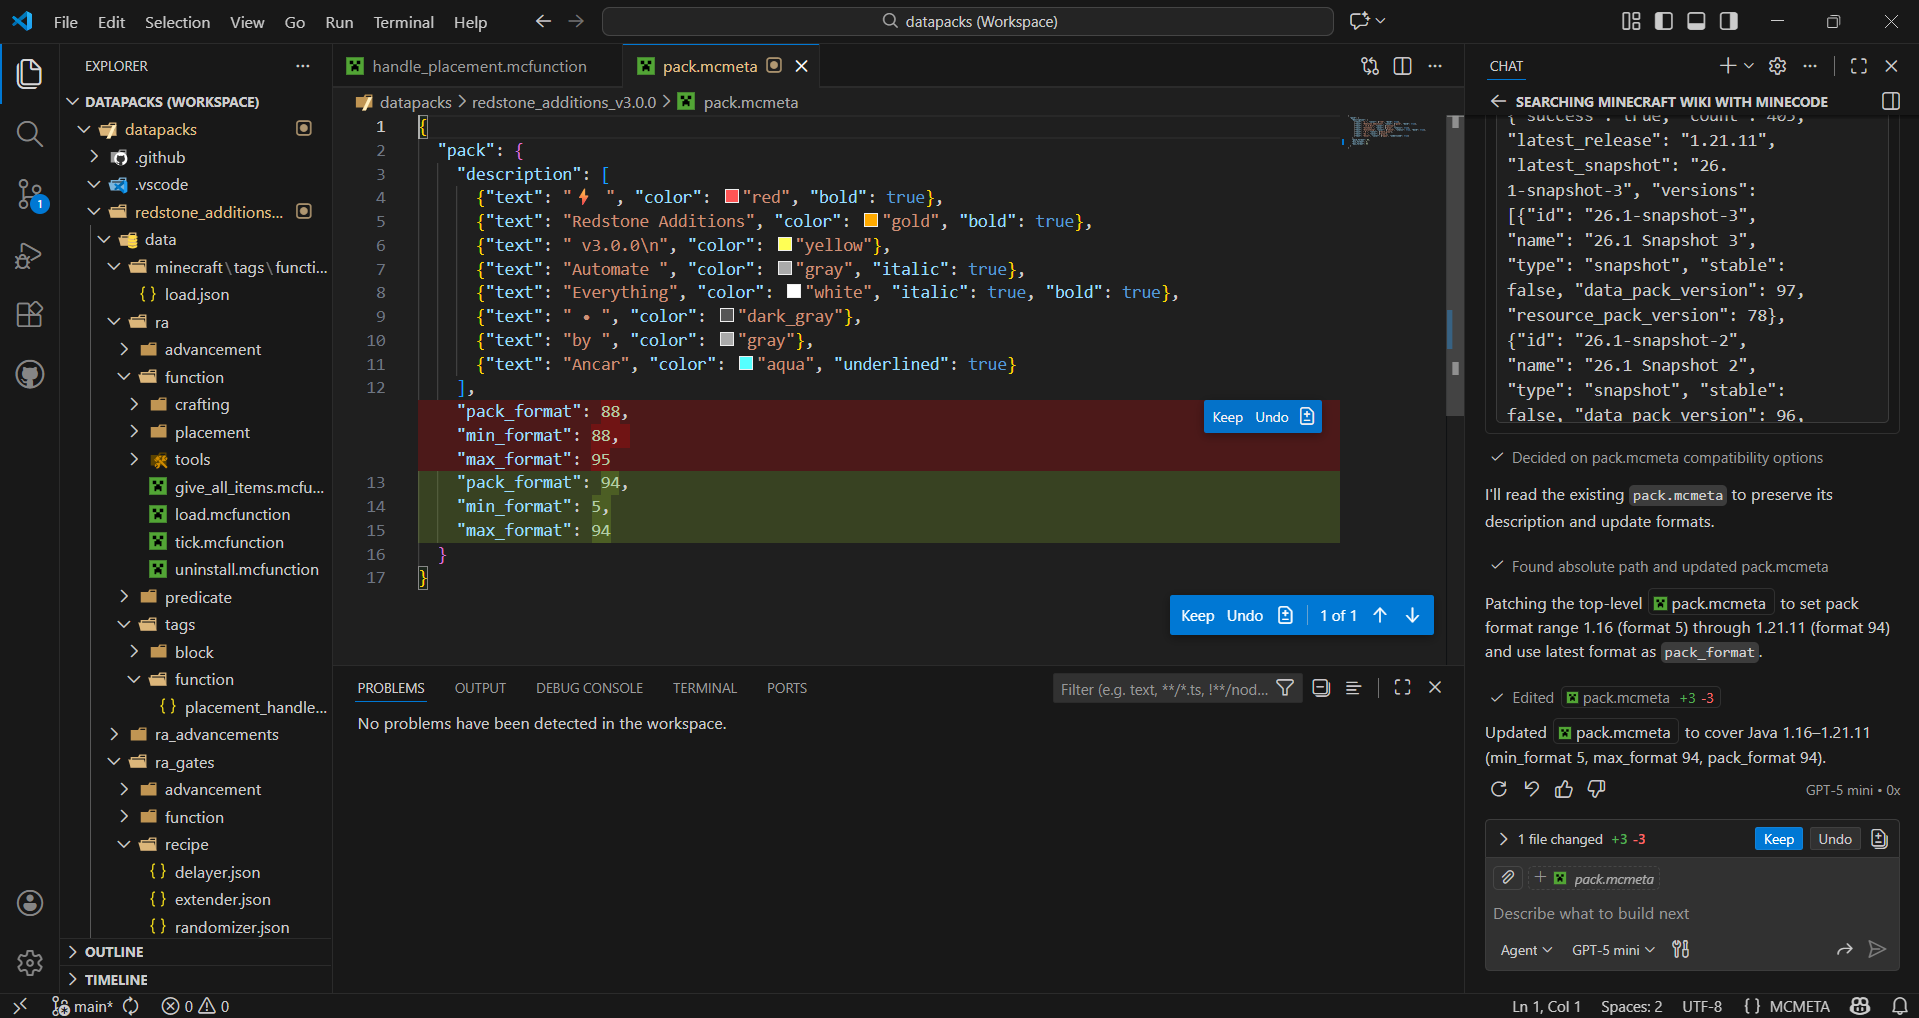Maximize the bottom panel

[x=1402, y=688]
